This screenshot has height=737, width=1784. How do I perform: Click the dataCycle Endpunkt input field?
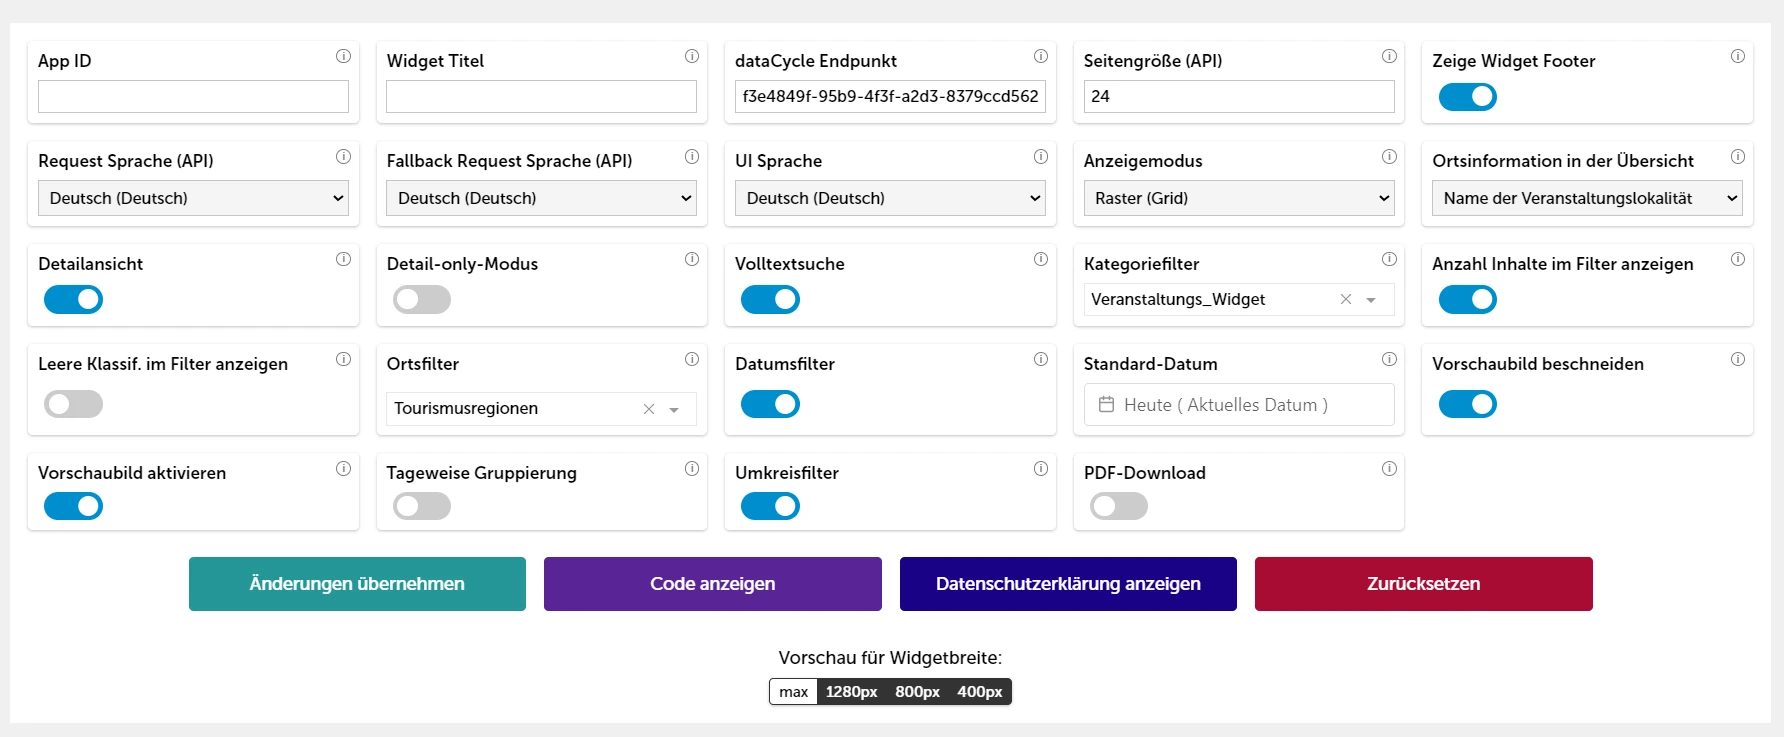pyautogui.click(x=890, y=97)
